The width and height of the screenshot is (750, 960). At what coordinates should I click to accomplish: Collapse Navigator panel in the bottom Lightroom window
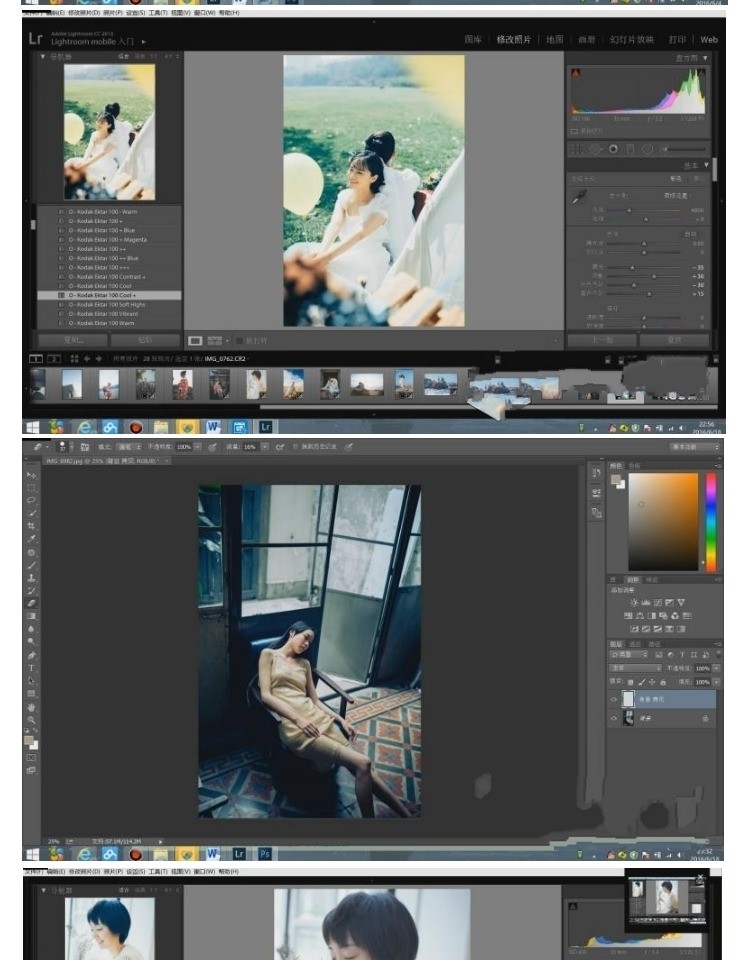tap(43, 890)
